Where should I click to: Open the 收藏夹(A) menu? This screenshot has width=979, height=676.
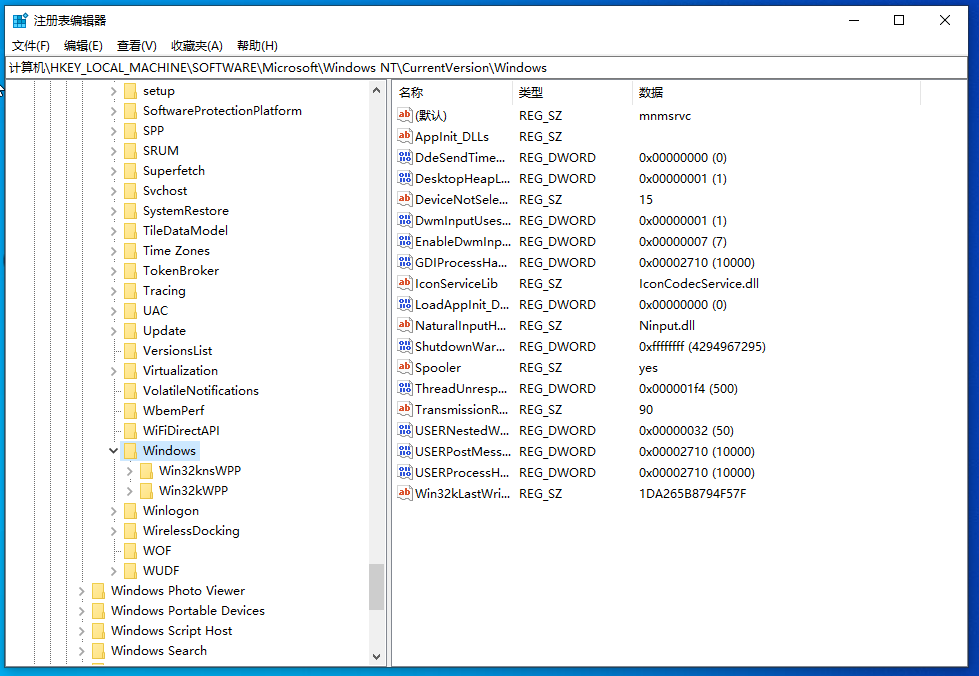click(197, 46)
